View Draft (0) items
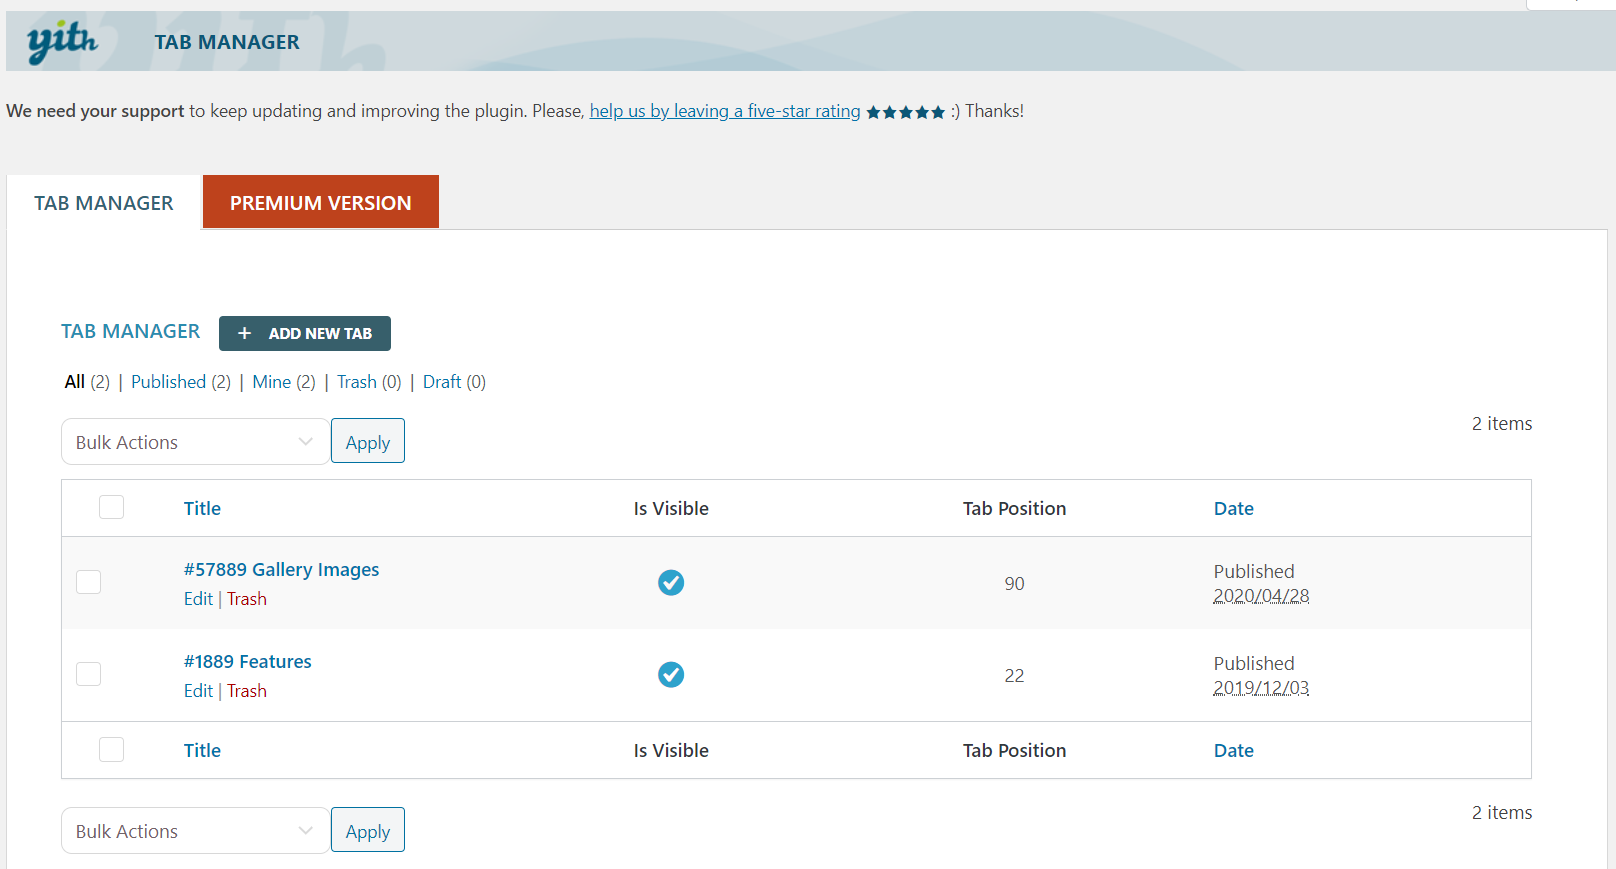Viewport: 1616px width, 869px height. click(x=454, y=382)
